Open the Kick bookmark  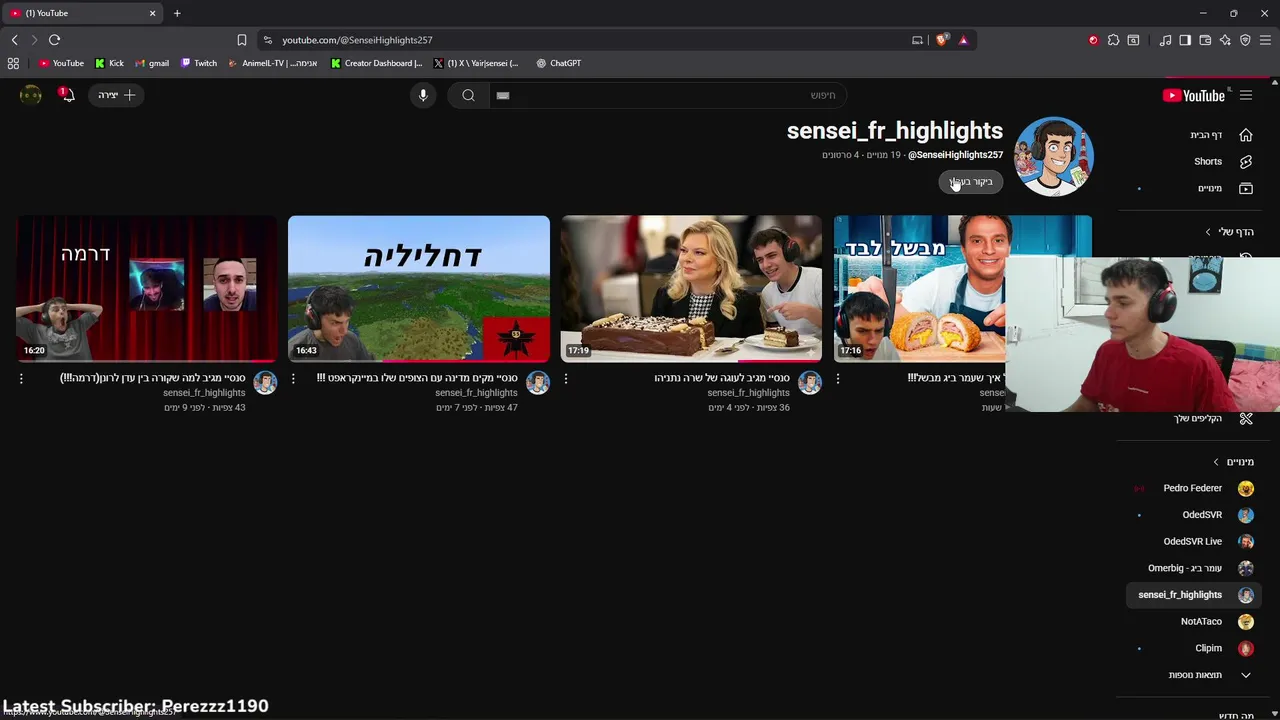click(109, 63)
